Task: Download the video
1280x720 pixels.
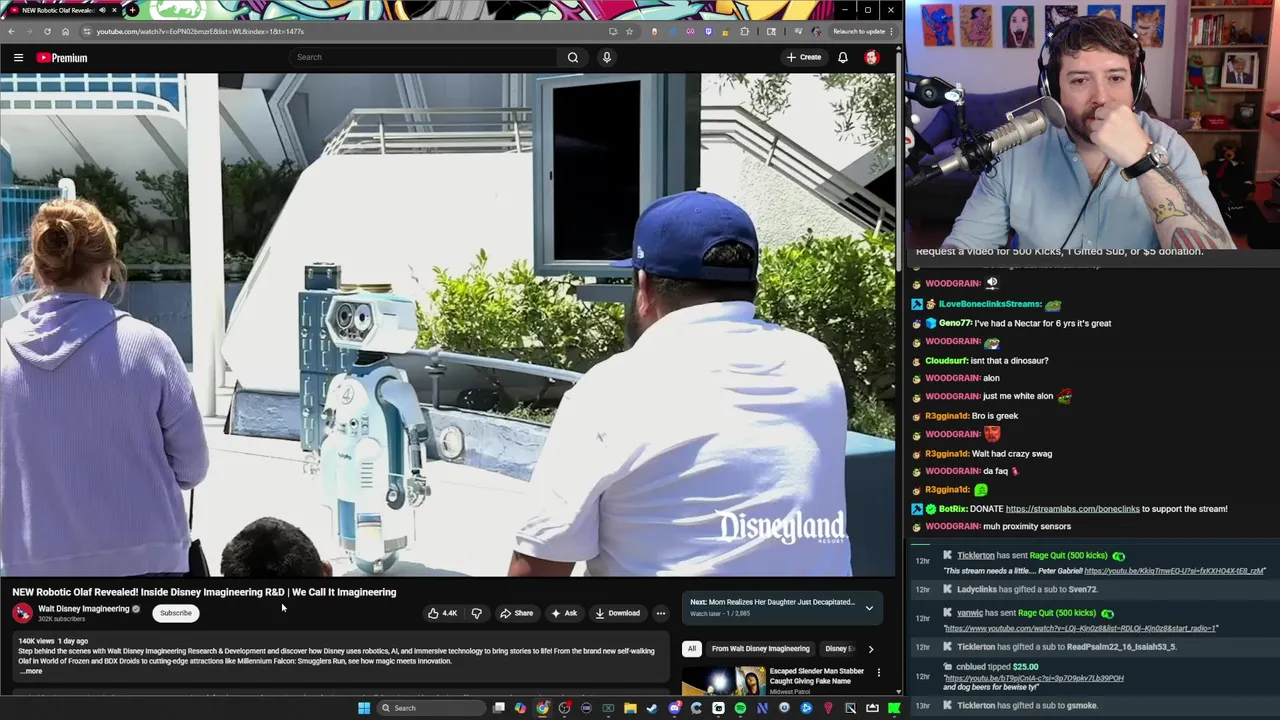Action: [x=617, y=613]
